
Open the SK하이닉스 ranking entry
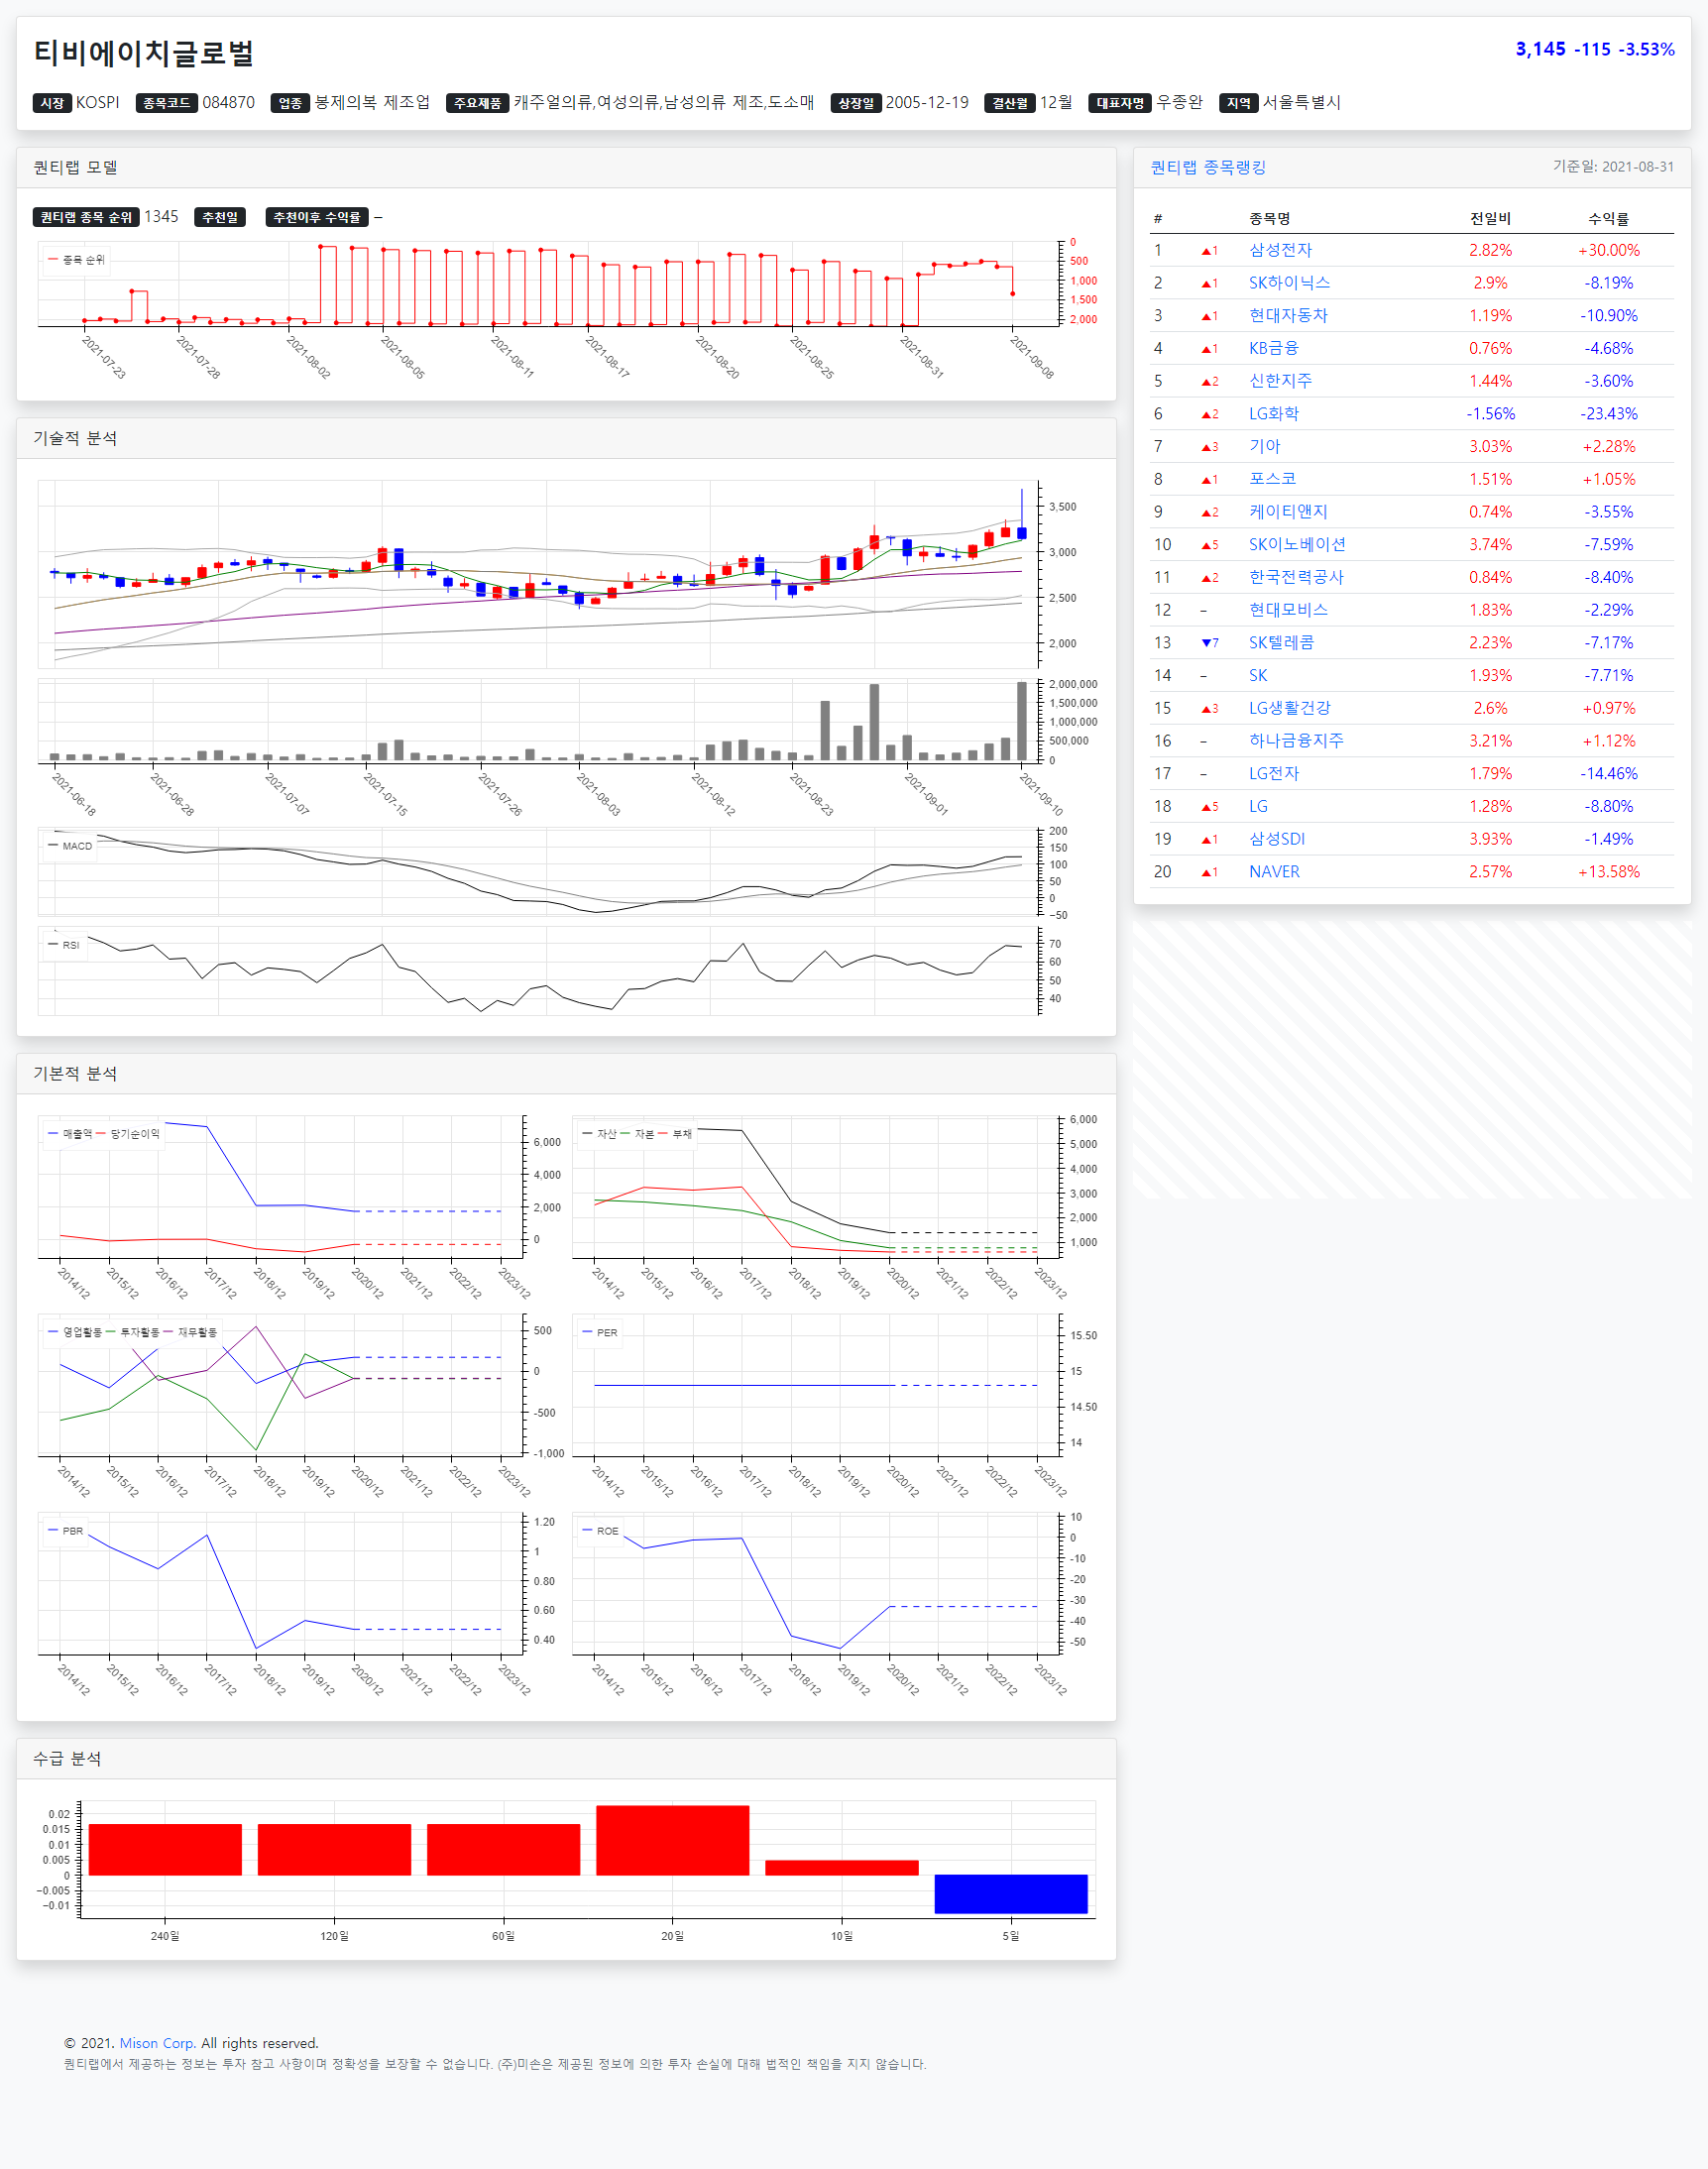(x=1288, y=283)
